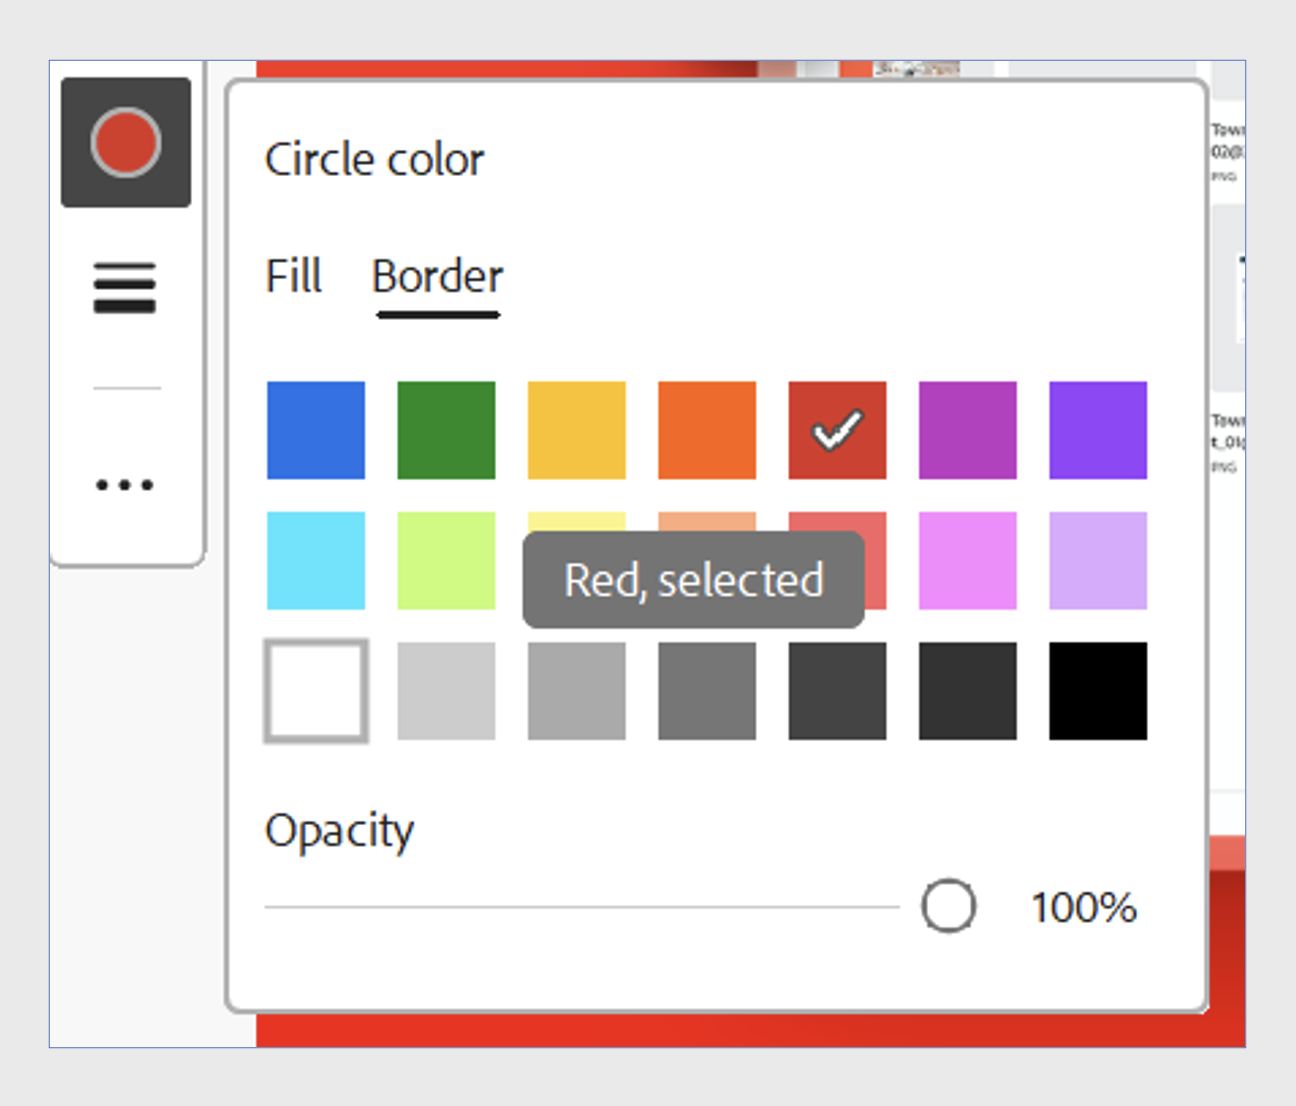Viewport: 1296px width, 1106px height.
Task: Open the three-dot more options menu
Action: (125, 486)
